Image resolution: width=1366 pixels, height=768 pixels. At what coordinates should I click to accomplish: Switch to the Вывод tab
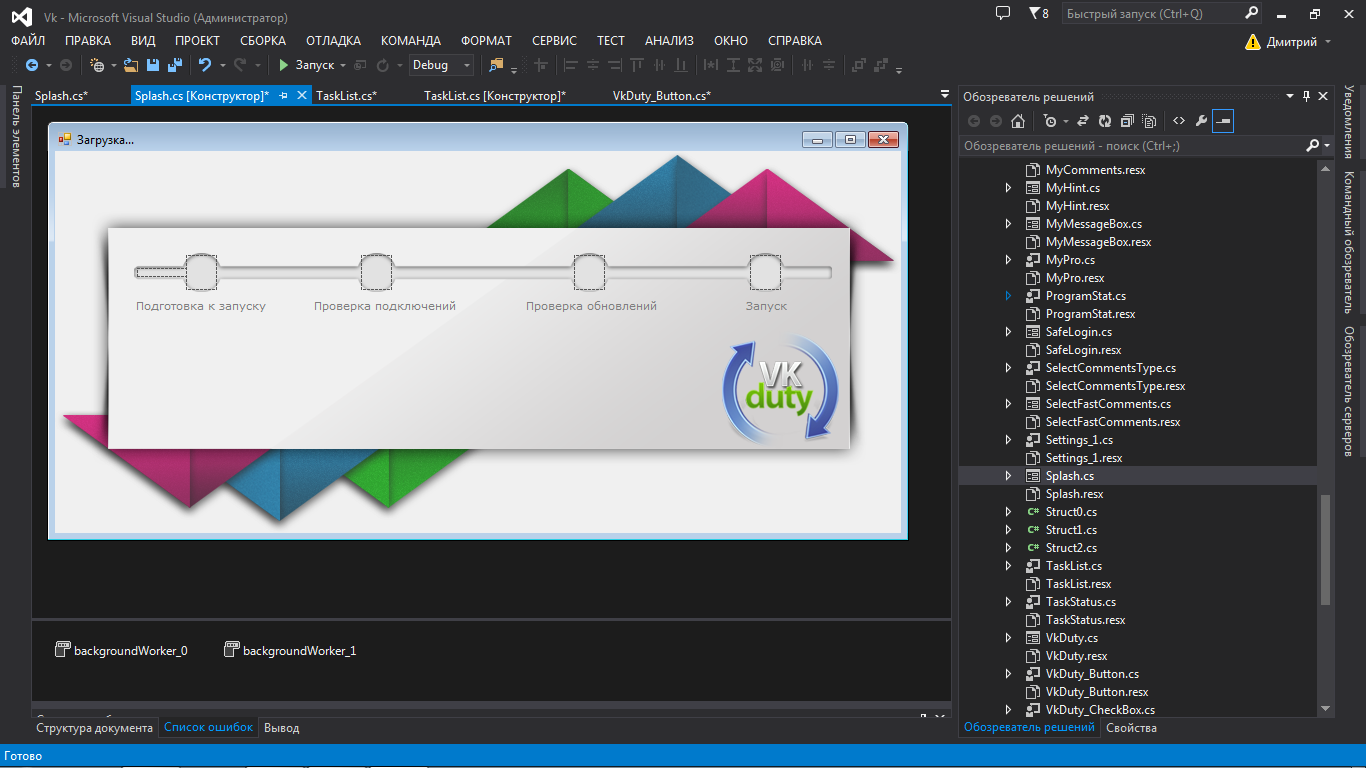[x=281, y=728]
